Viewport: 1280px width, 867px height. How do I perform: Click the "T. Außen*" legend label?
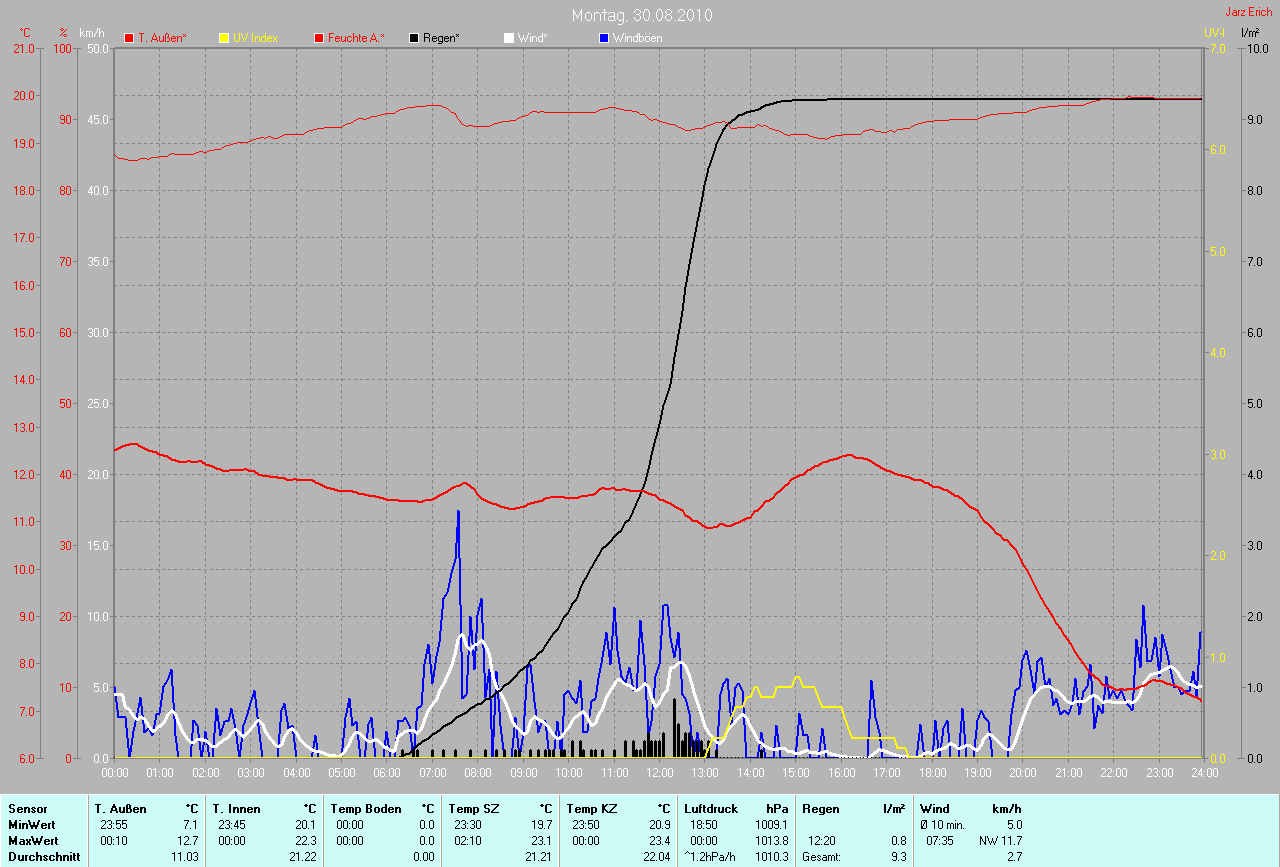tap(162, 38)
